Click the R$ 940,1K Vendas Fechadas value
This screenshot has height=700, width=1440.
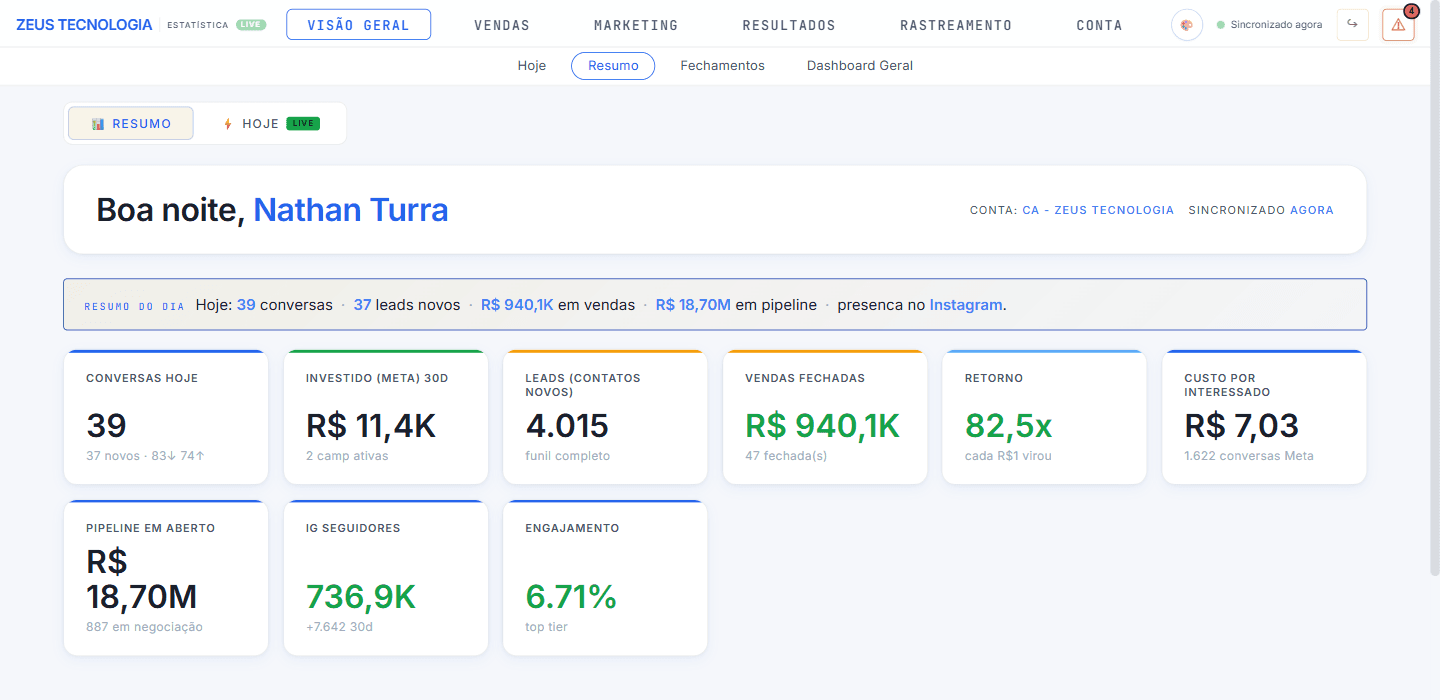point(823,426)
